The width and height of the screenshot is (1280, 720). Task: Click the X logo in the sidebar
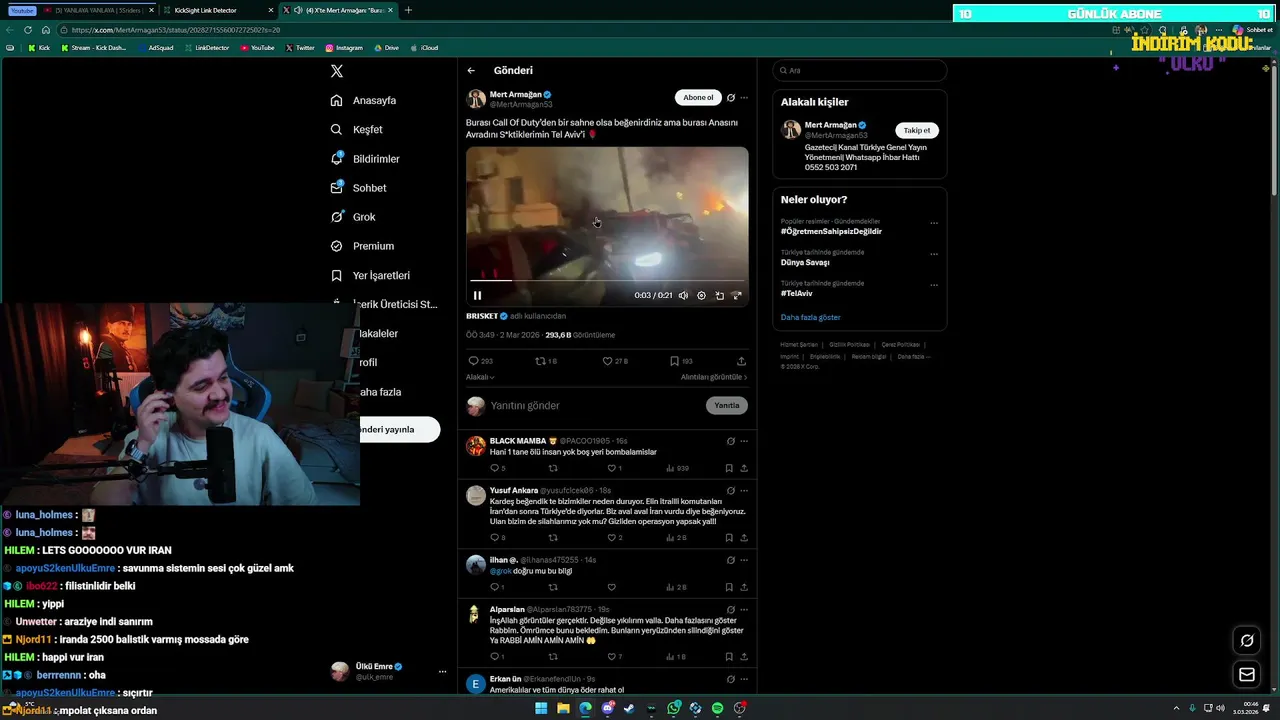337,71
